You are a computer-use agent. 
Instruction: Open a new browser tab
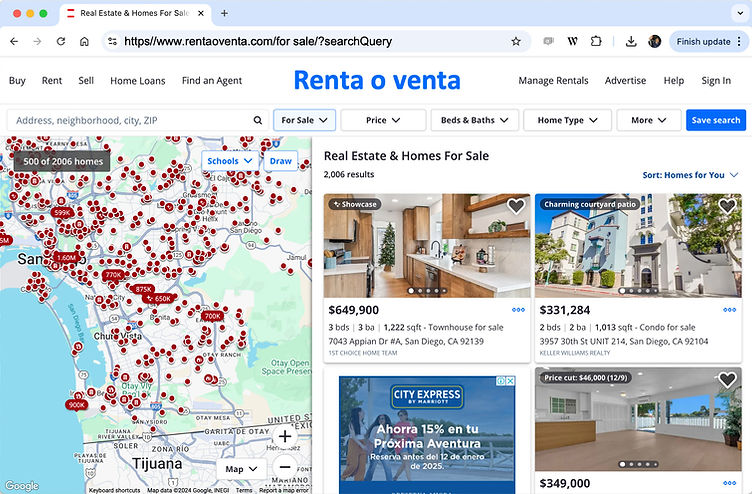(224, 13)
